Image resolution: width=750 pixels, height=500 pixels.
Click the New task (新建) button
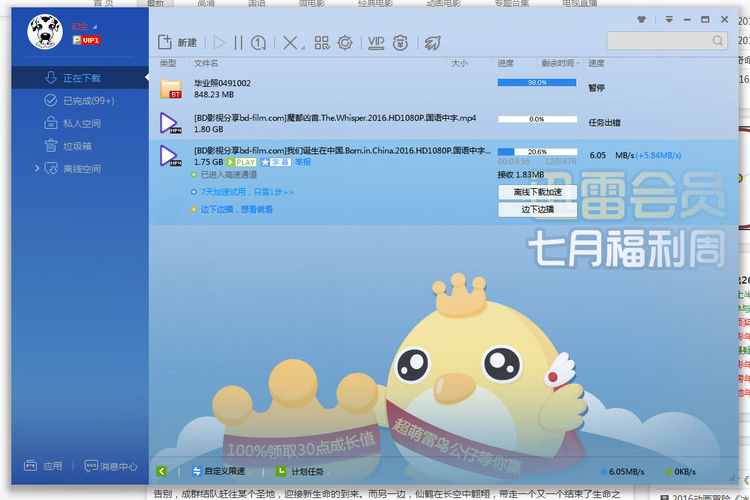click(x=178, y=42)
